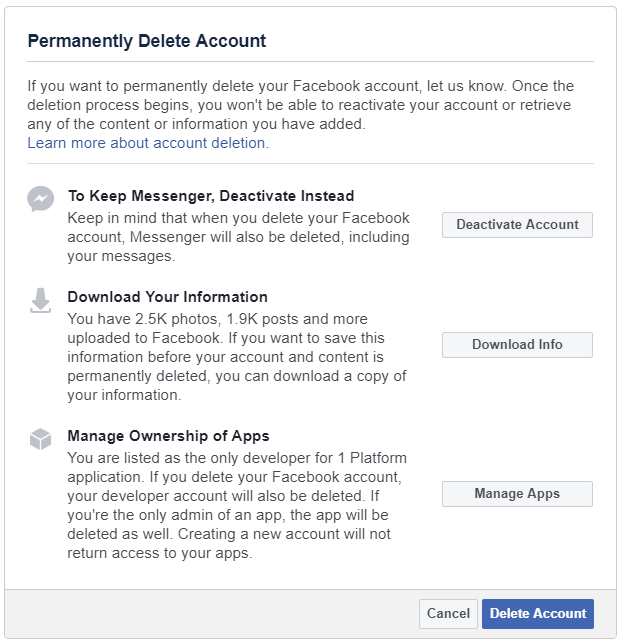Click the divider line above the Messenger section
Viewport: 622px width, 644px height.
click(311, 163)
